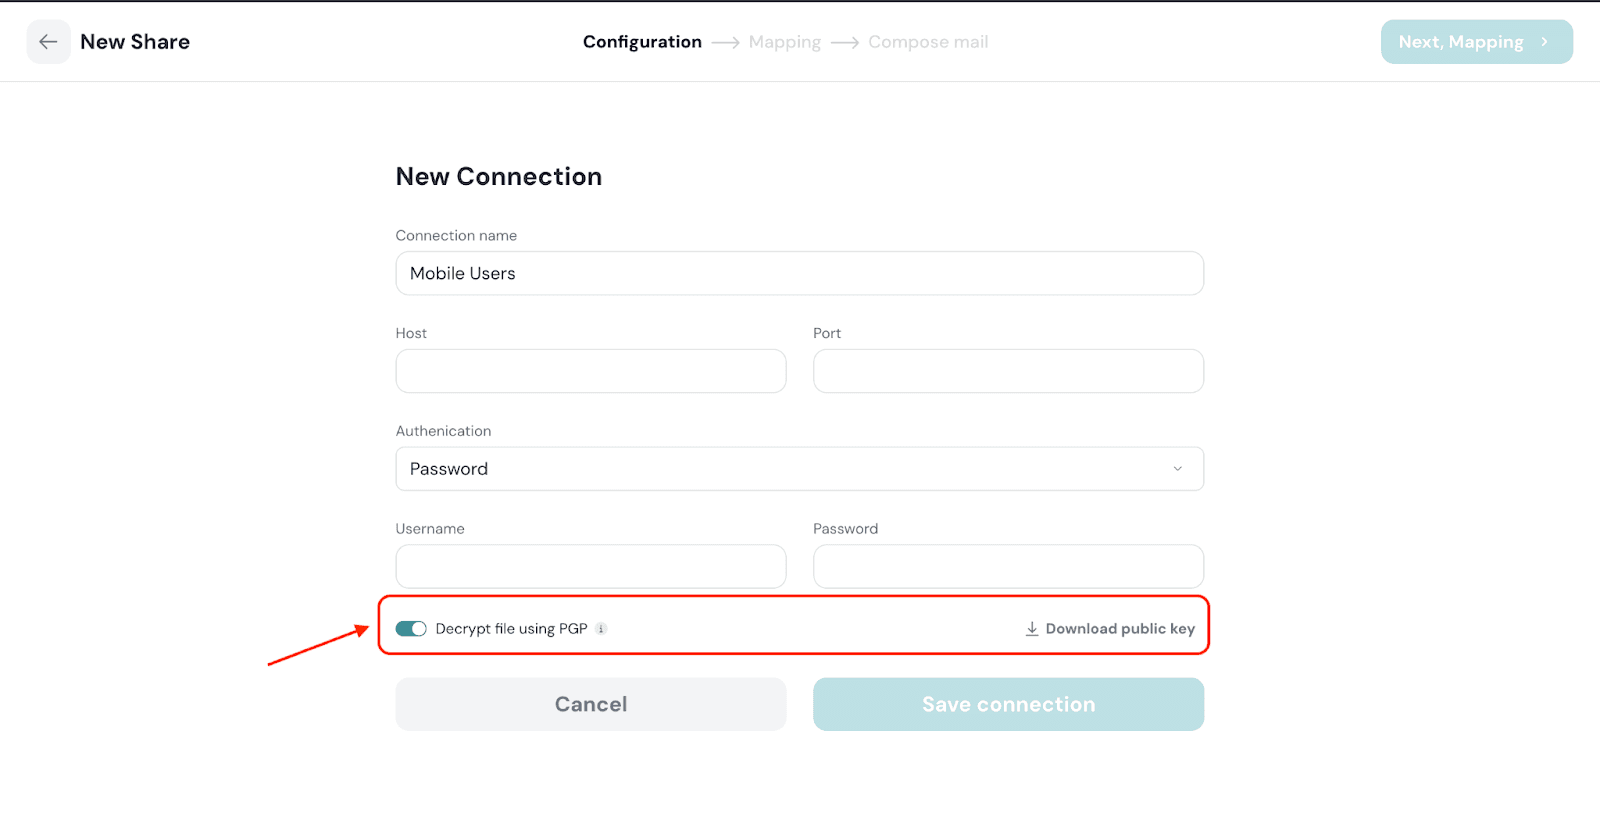Viewport: 1600px width, 820px height.
Task: Click the Authentication dropdown chevron arrow
Action: tap(1178, 469)
